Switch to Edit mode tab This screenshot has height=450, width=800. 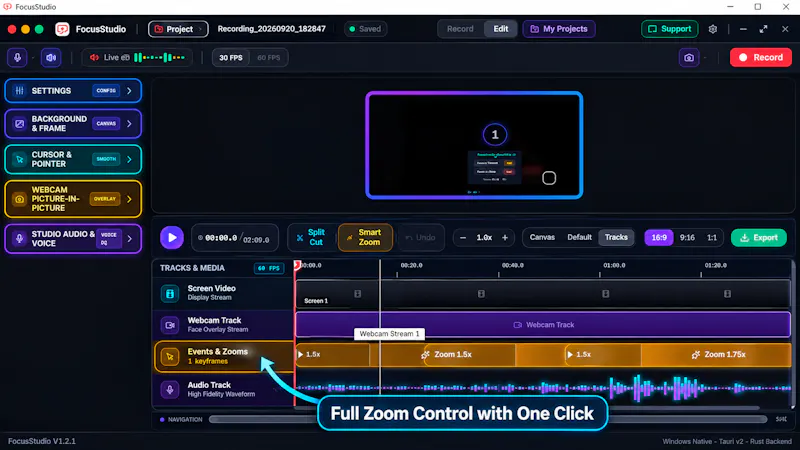[x=501, y=29]
